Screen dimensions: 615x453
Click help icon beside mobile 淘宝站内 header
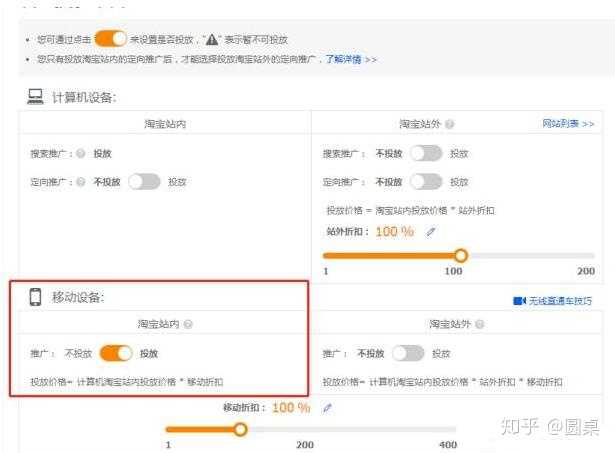click(188, 324)
